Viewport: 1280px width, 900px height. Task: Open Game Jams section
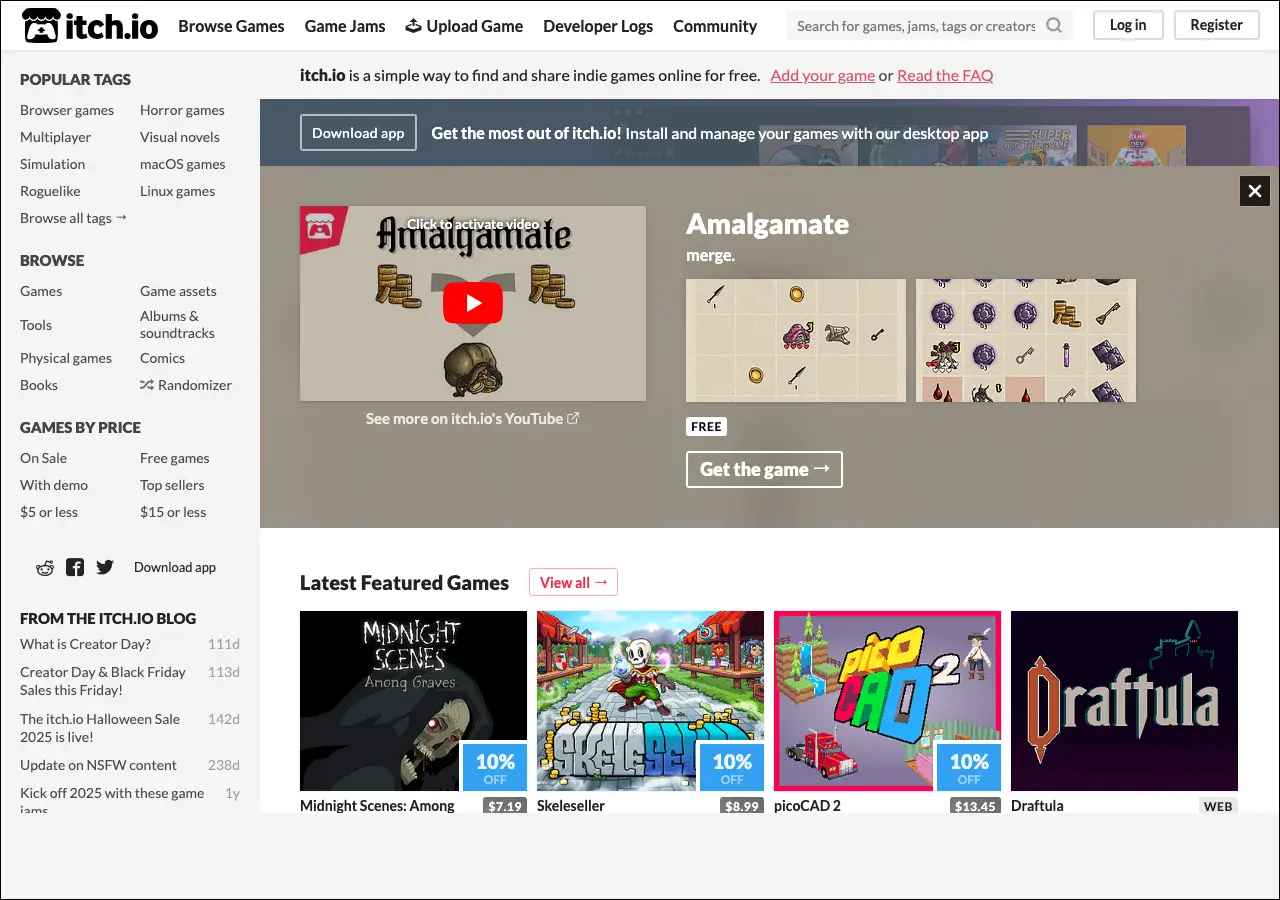pyautogui.click(x=345, y=26)
